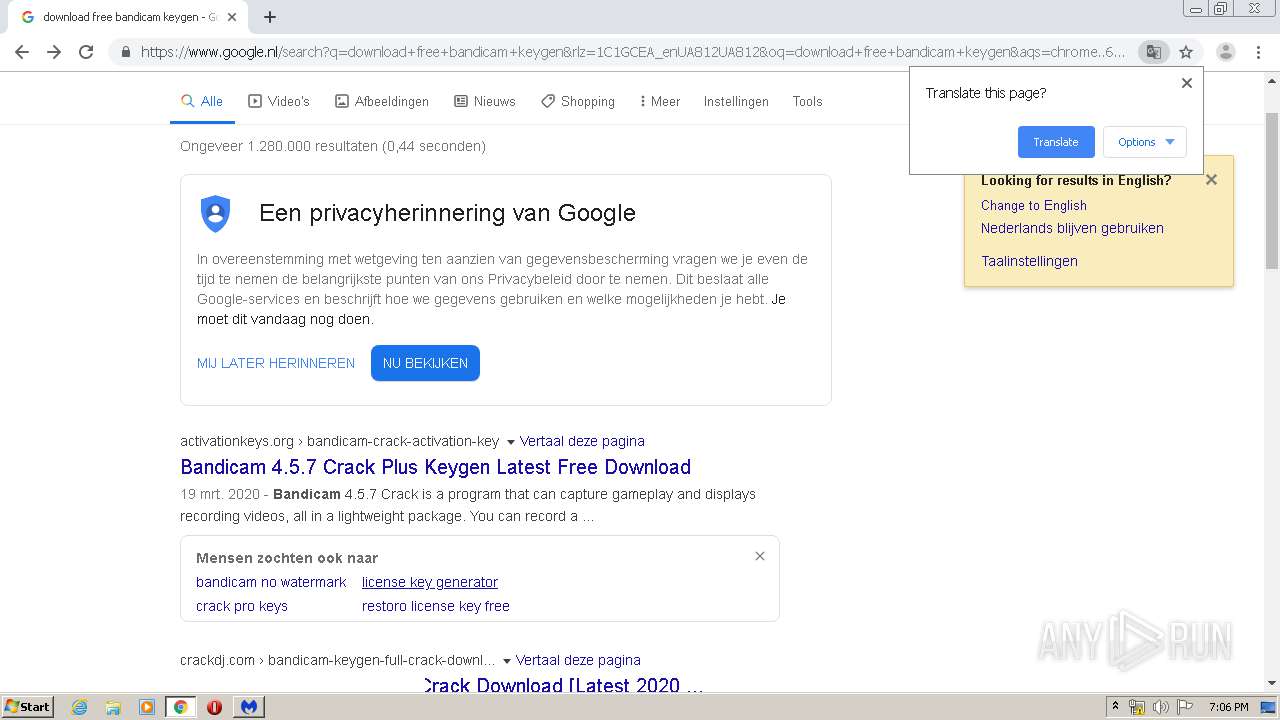This screenshot has height=720, width=1280.
Task: Click the 'license key generator' suggestion
Action: (x=430, y=582)
